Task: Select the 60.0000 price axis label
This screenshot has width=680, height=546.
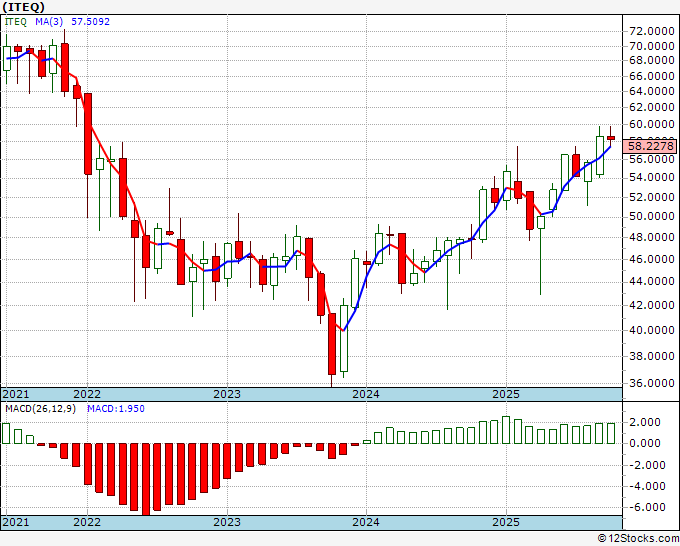Action: 652,124
